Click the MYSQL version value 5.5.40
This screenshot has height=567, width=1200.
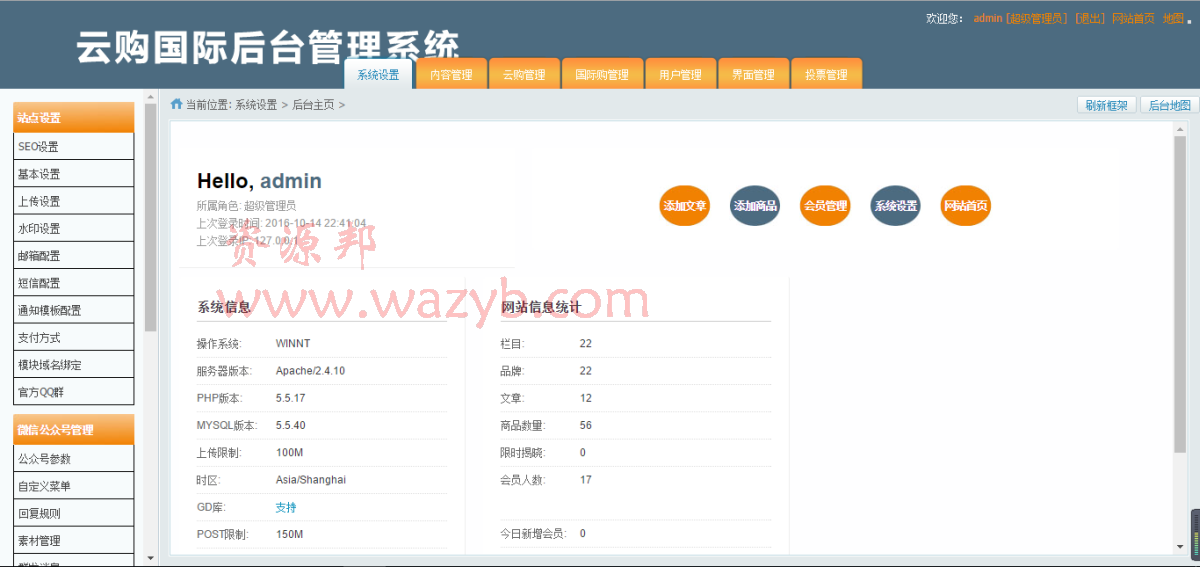(x=290, y=425)
